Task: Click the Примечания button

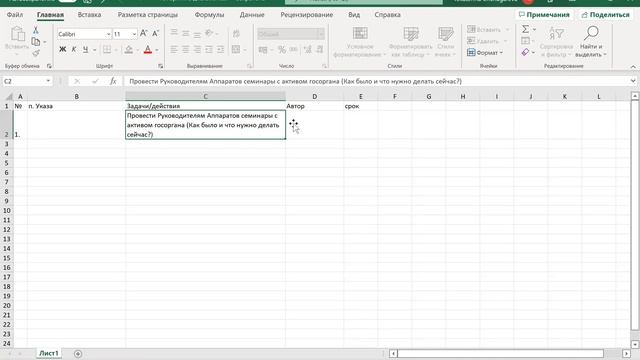Action: tap(544, 15)
